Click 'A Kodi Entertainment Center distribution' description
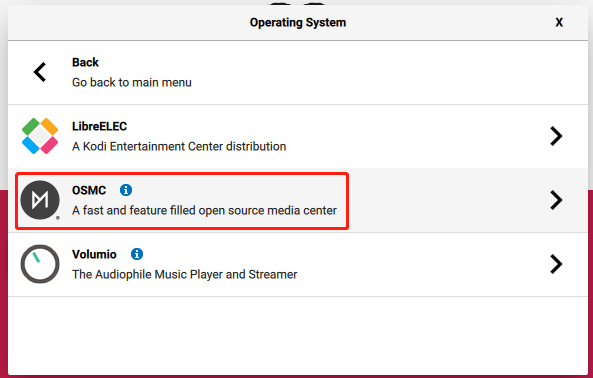The height and width of the screenshot is (378, 593). (179, 146)
